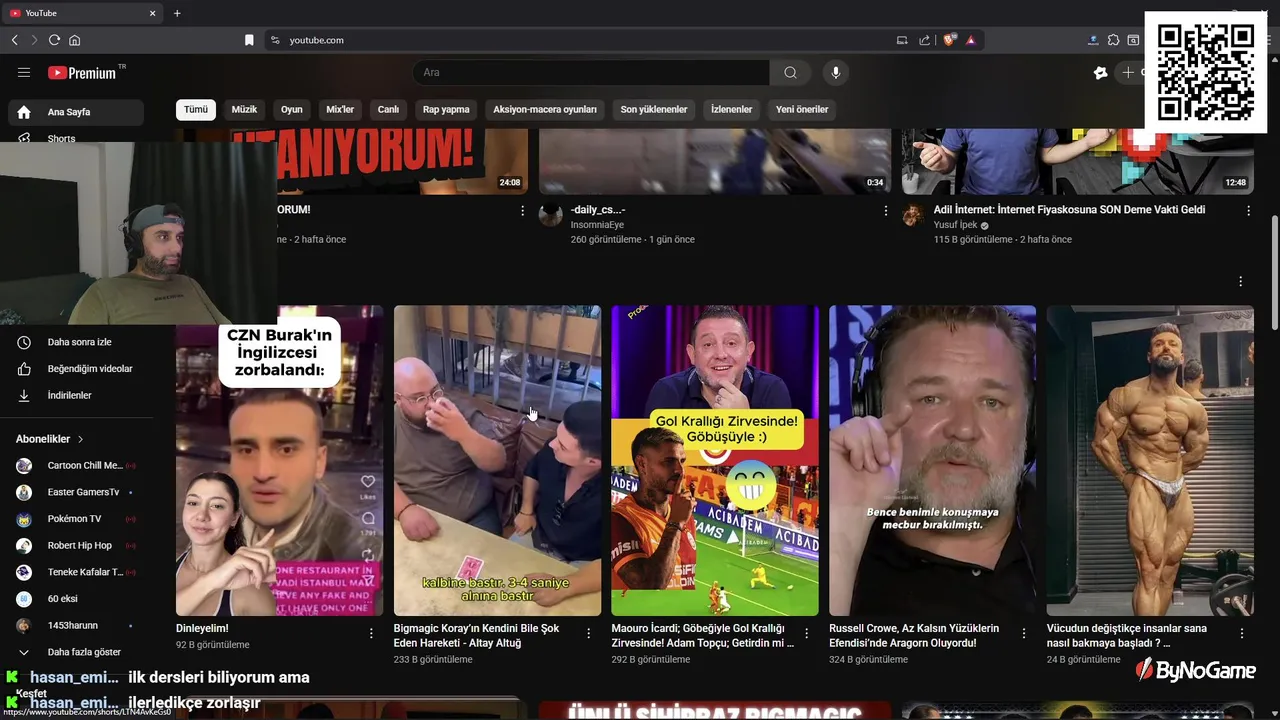Click the install app icon in the address bar
The width and height of the screenshot is (1280, 720).
click(x=901, y=40)
